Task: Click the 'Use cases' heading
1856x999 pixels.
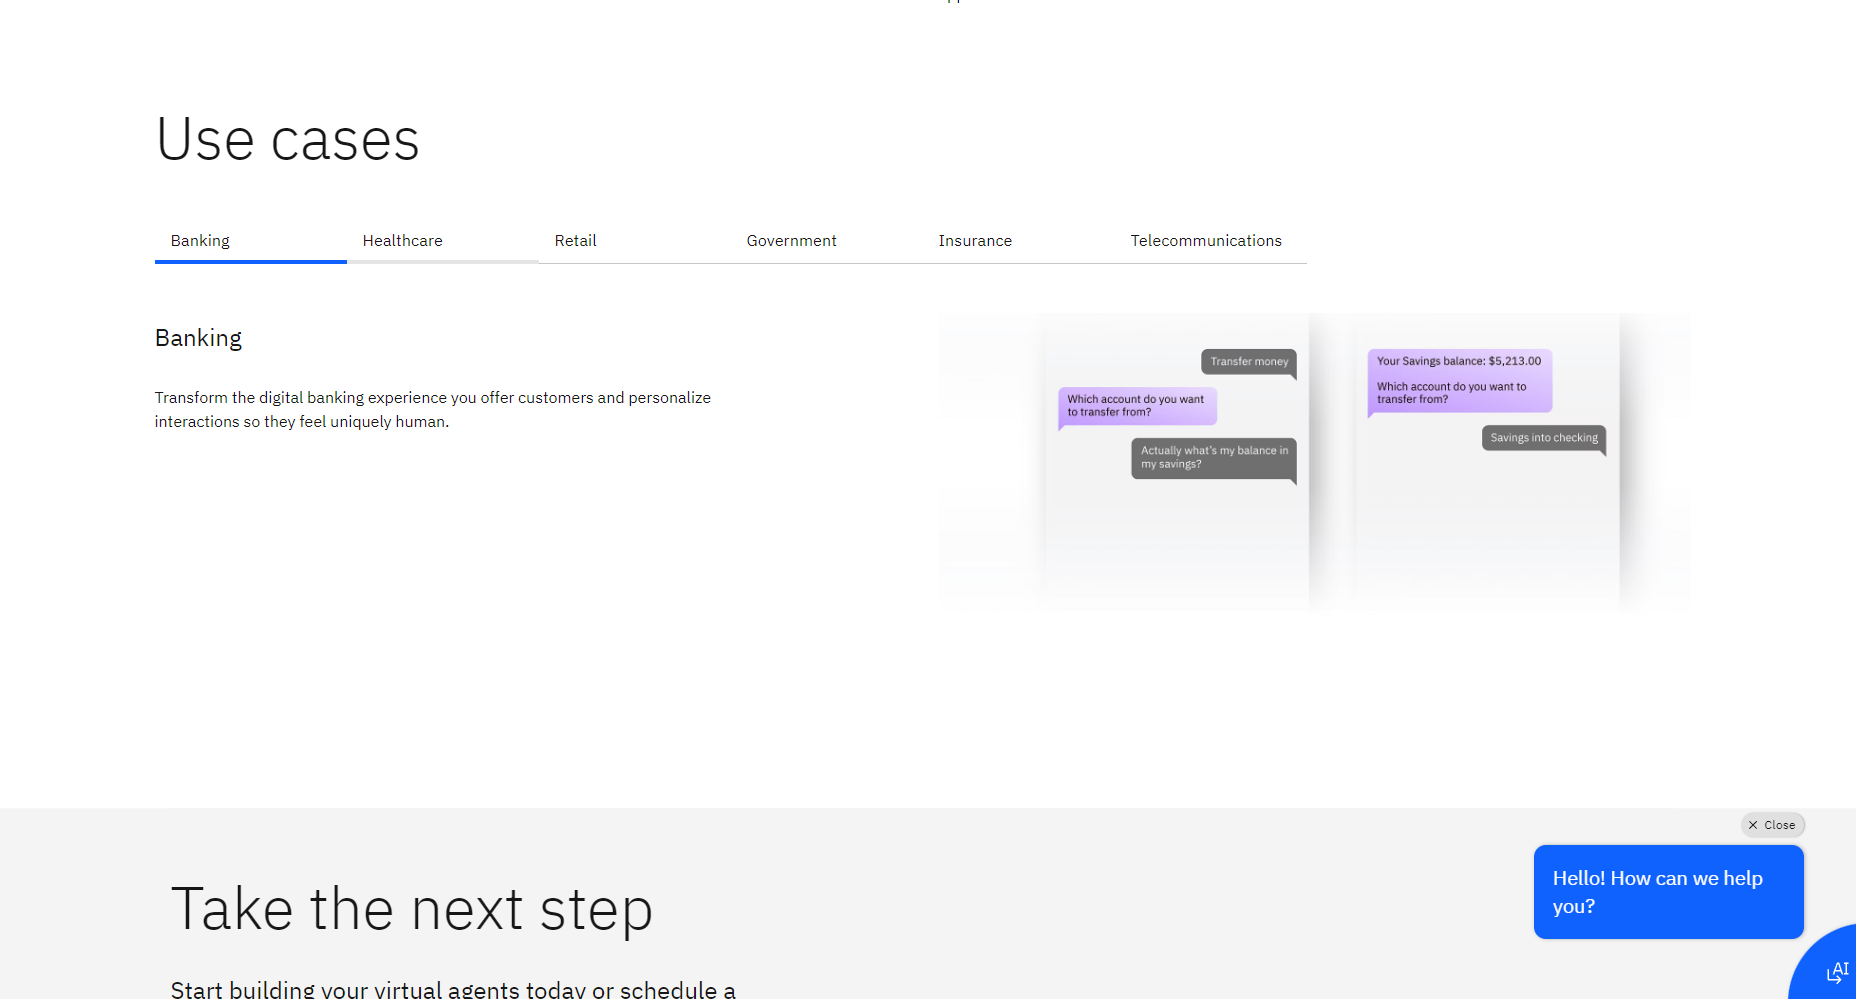Action: tap(288, 139)
